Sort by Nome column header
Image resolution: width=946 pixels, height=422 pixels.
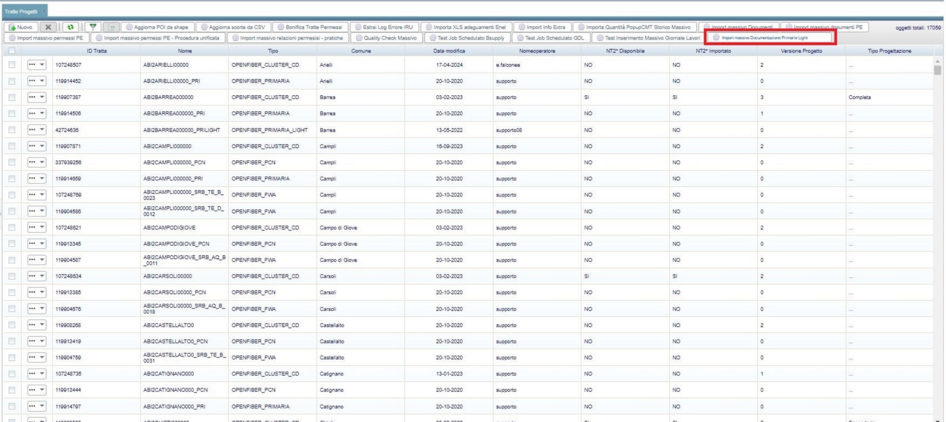185,51
